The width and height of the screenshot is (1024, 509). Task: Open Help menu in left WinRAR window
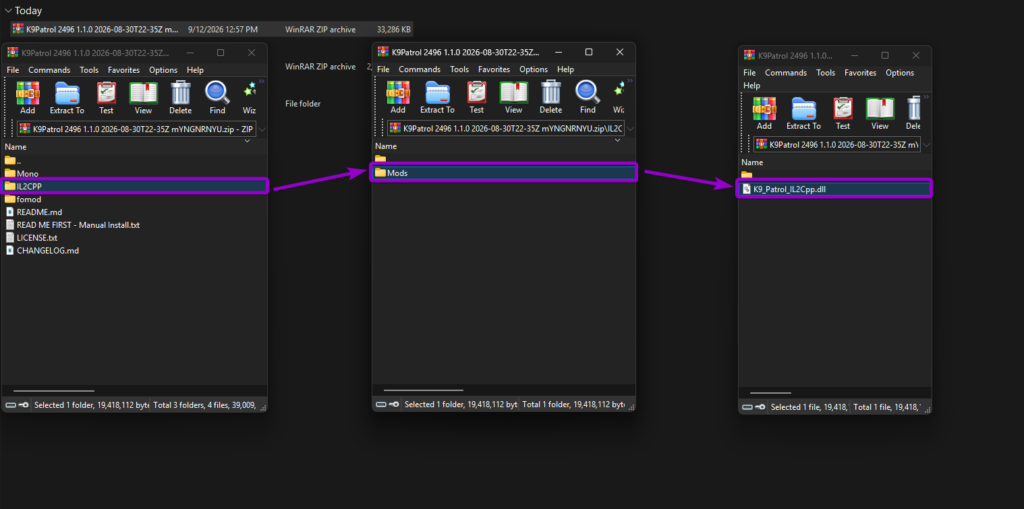click(x=195, y=70)
